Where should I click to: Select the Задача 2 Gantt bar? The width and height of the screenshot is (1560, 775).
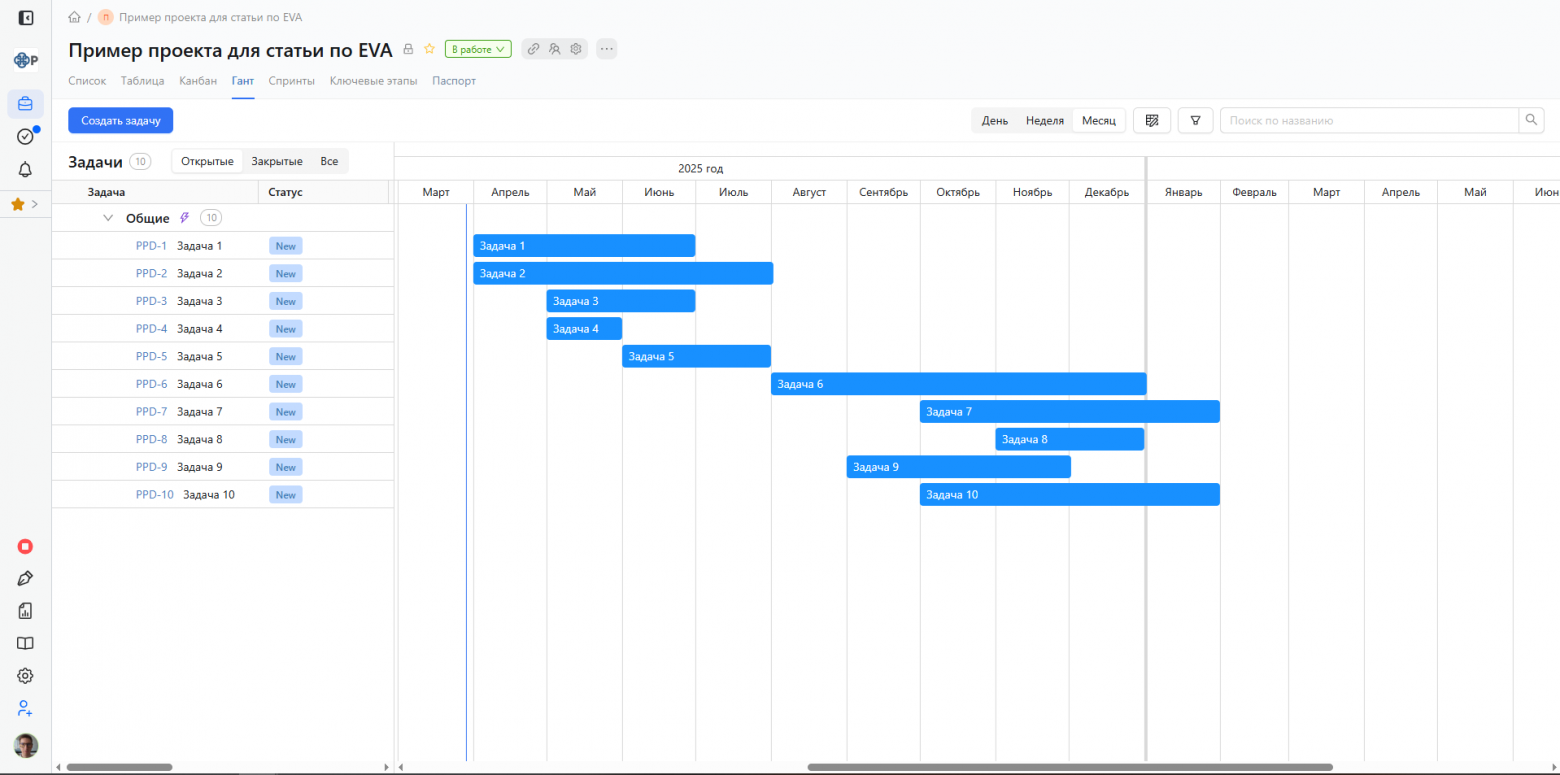point(623,273)
